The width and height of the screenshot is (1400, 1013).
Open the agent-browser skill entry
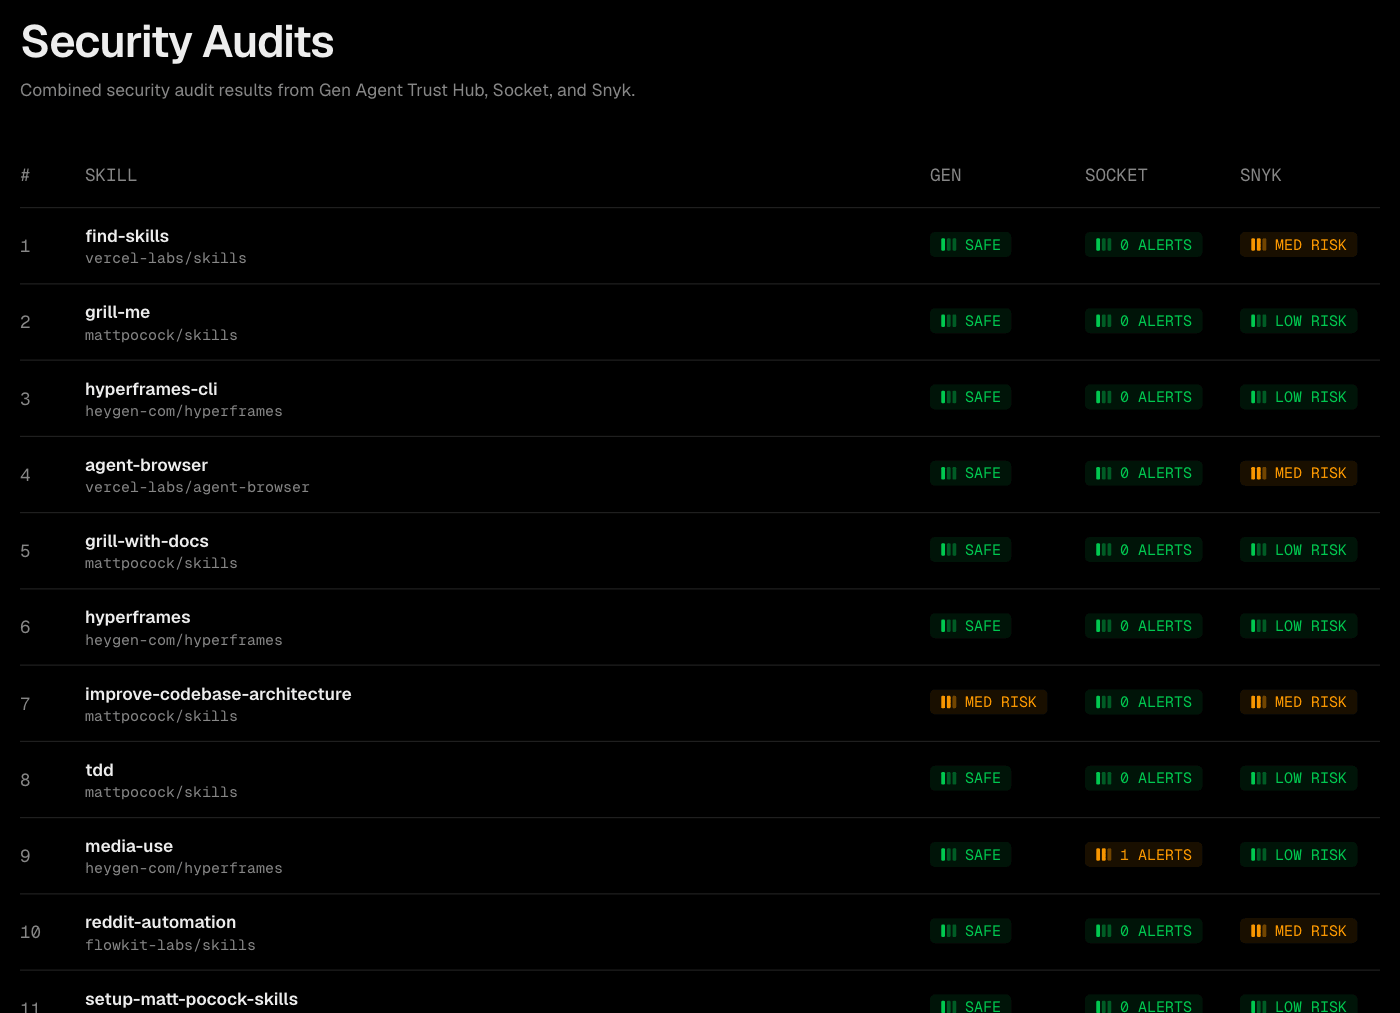click(x=146, y=465)
